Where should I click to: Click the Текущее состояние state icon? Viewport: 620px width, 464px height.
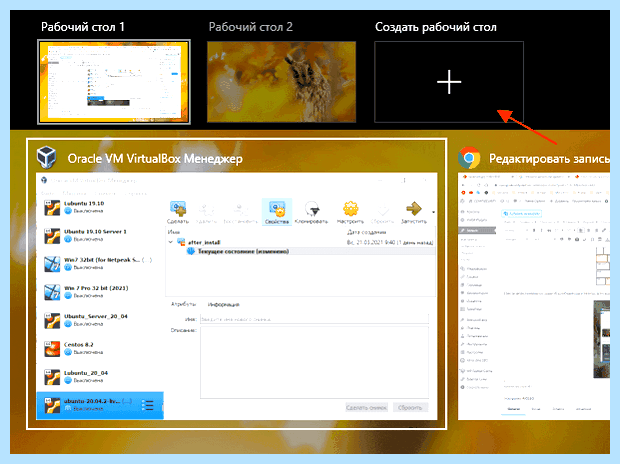coord(191,251)
